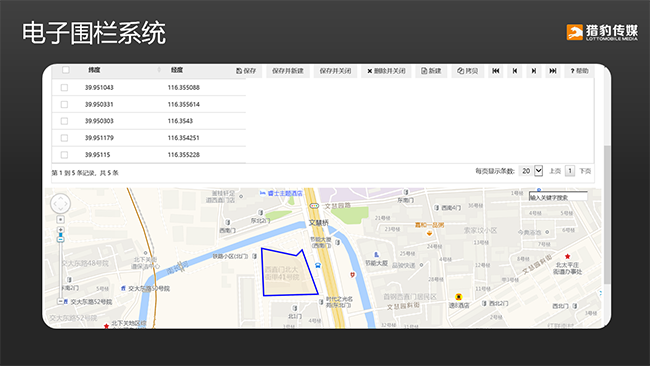Sort by the 纬度 column sort arrow
Screen dimensions: 650x366
159,70
